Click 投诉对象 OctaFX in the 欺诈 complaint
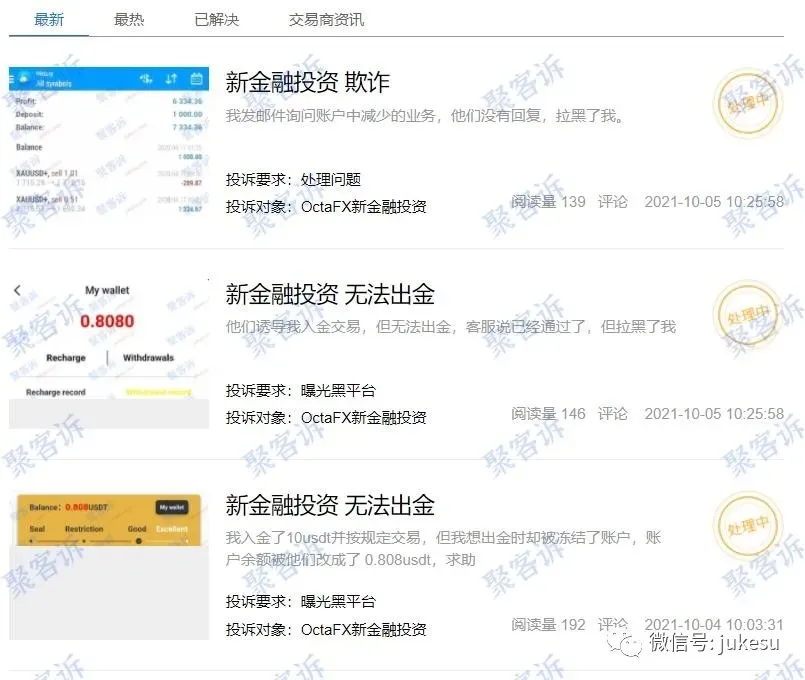 326,207
